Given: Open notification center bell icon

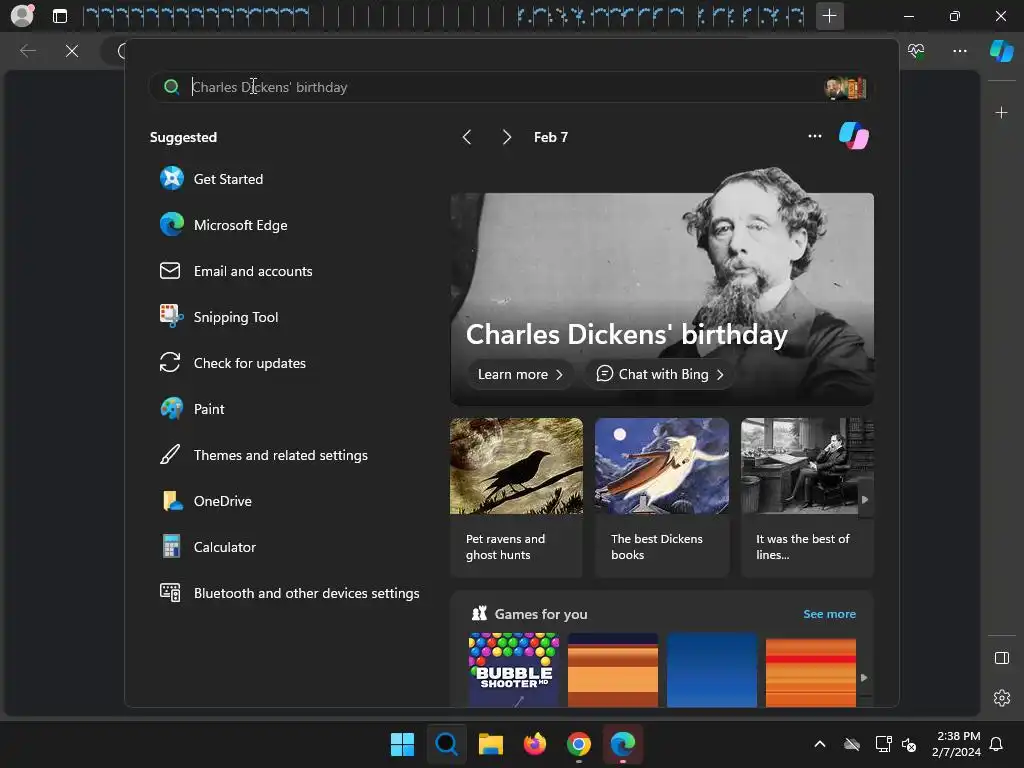Looking at the screenshot, I should pos(996,744).
